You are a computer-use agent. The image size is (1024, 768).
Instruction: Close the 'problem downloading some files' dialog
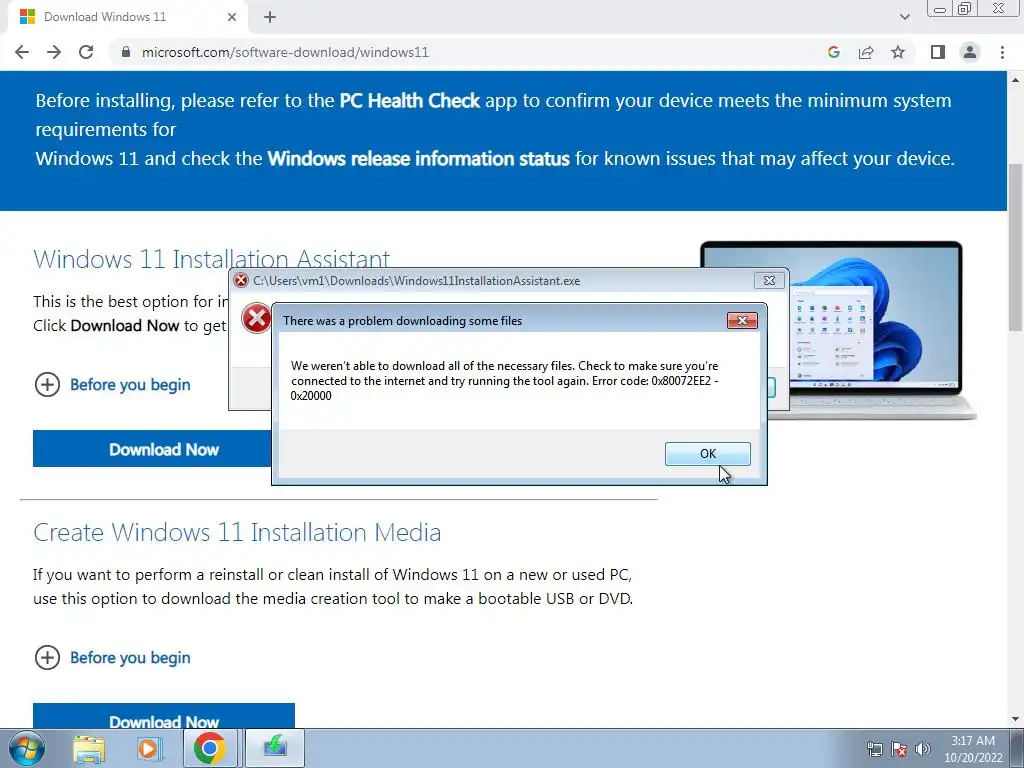pyautogui.click(x=742, y=320)
